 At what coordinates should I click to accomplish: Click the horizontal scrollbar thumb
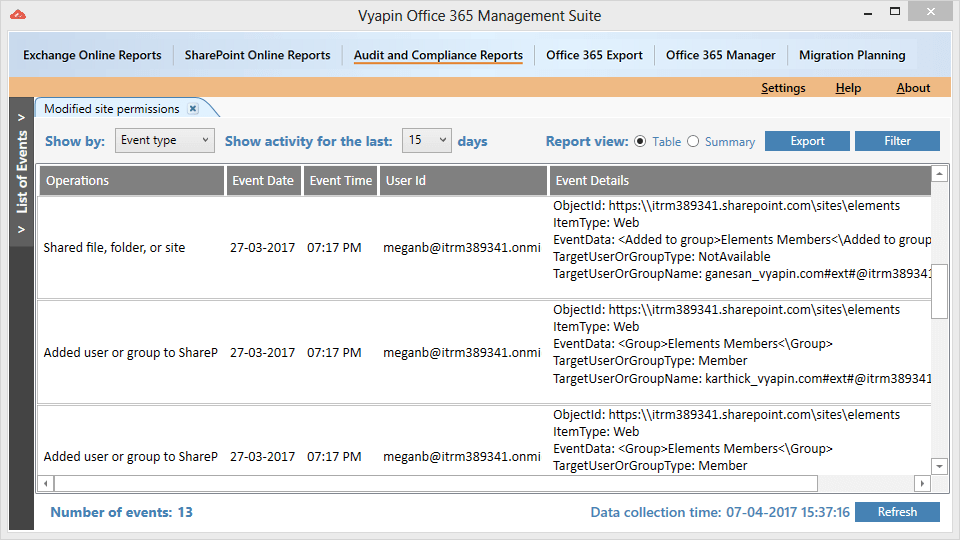coord(436,484)
